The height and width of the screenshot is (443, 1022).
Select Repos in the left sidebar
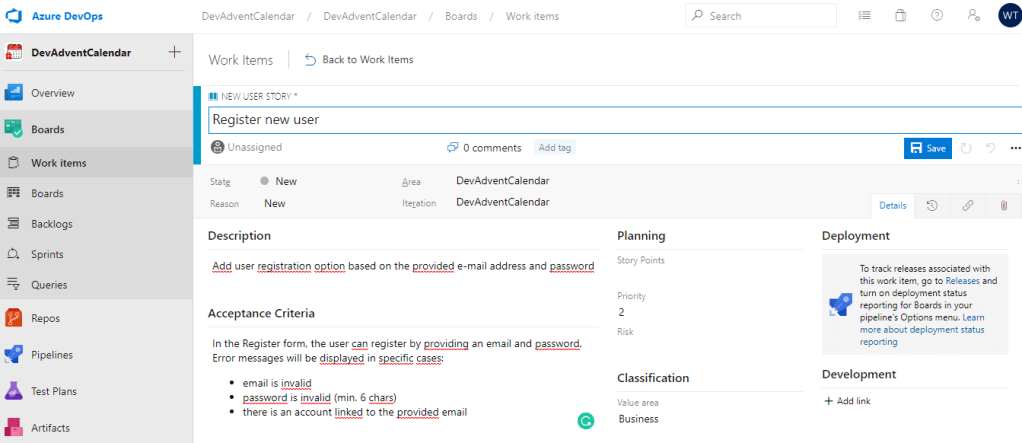(x=45, y=318)
